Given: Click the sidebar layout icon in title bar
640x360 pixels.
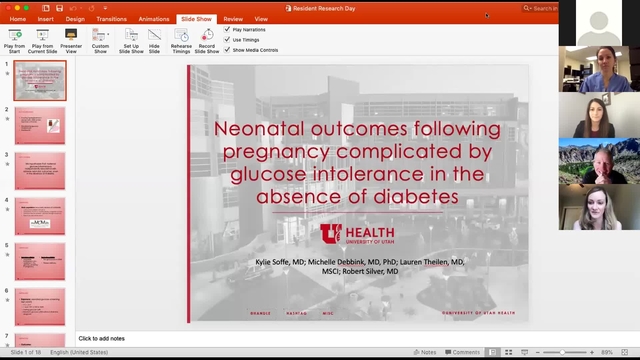Looking at the screenshot, I should (46, 8).
